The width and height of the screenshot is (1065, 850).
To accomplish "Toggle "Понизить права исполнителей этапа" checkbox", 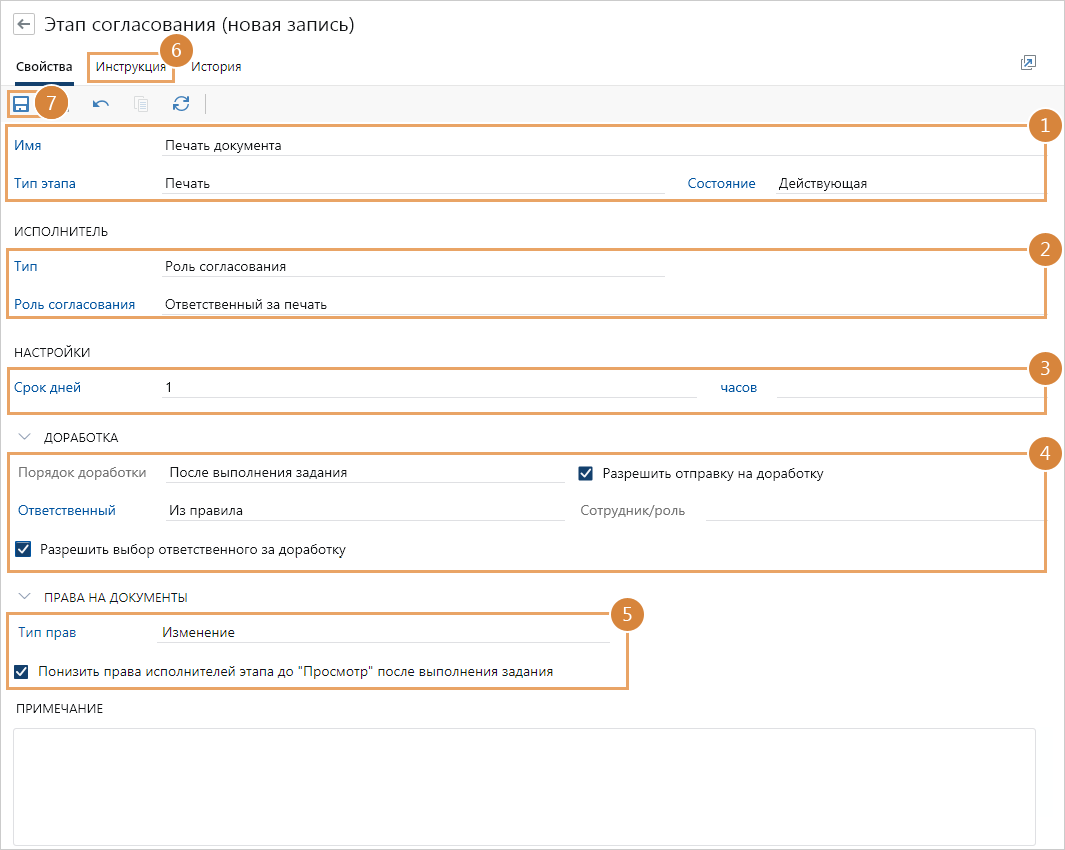I will tap(23, 671).
